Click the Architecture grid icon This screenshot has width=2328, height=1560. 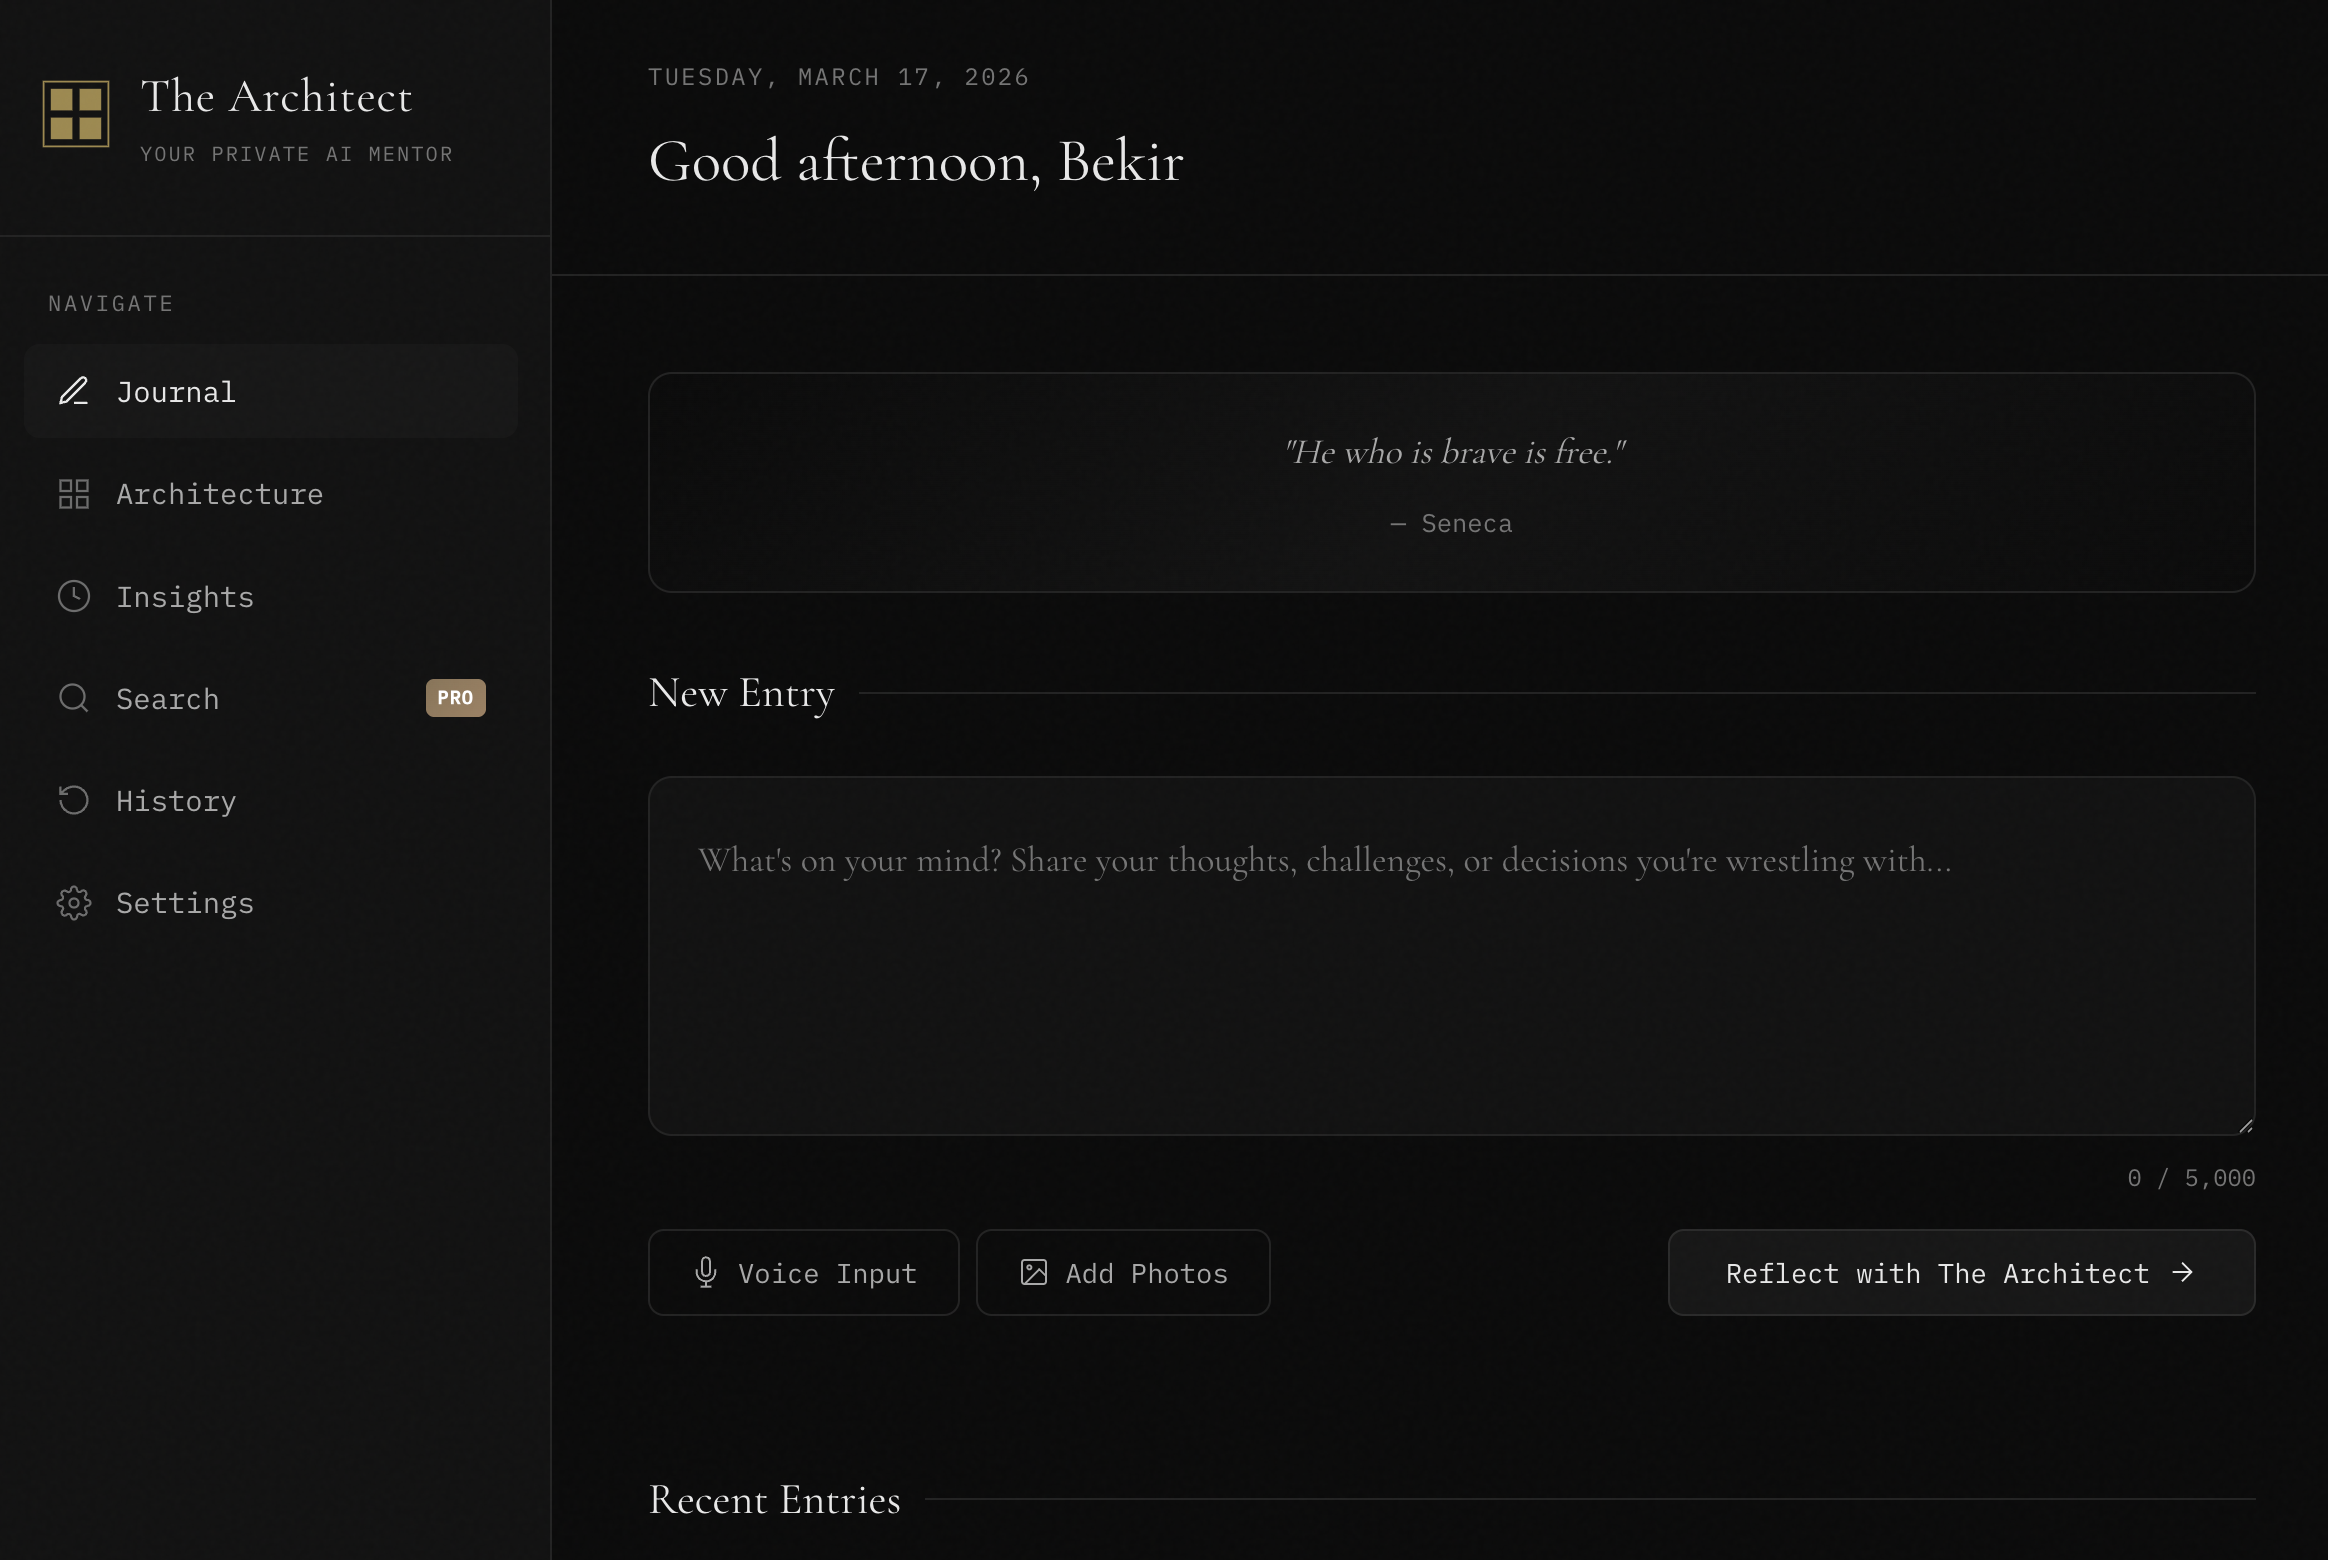pyautogui.click(x=74, y=494)
